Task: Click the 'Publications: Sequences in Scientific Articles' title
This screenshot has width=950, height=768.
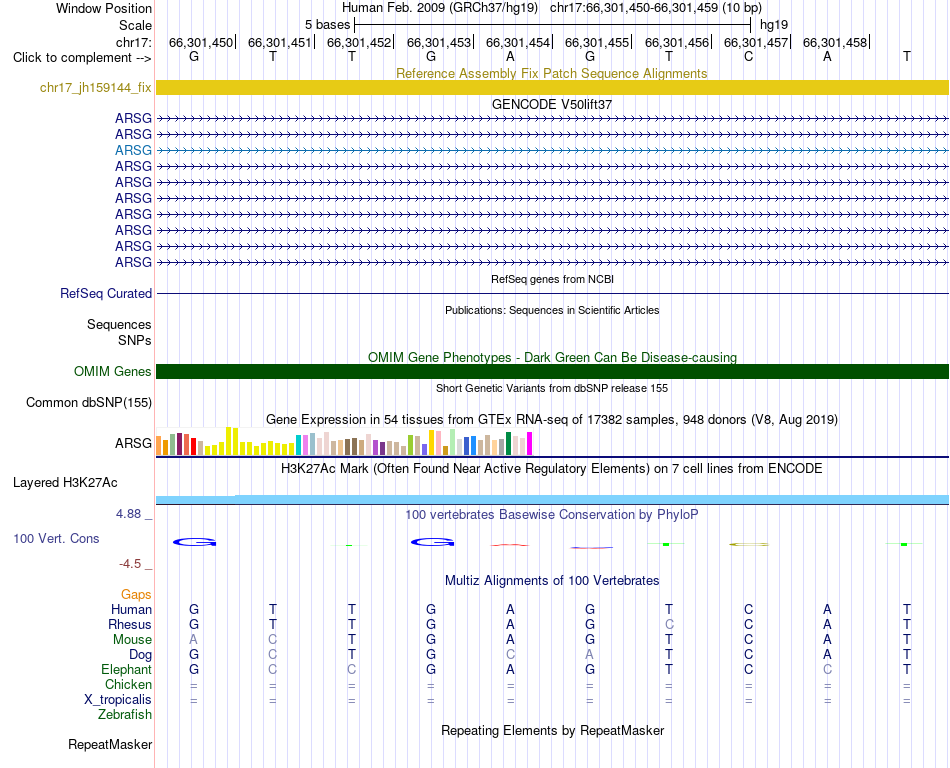Action: [x=552, y=310]
